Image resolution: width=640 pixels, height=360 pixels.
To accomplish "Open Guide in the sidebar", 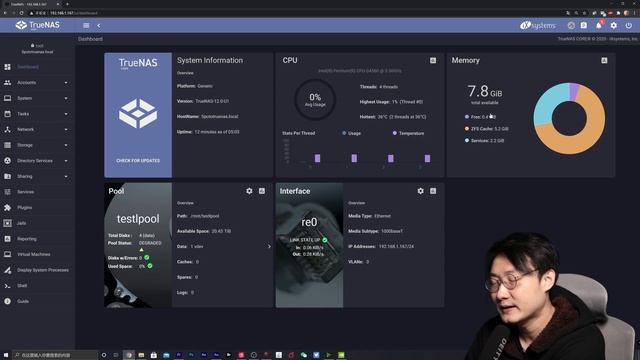I will click(x=38, y=301).
